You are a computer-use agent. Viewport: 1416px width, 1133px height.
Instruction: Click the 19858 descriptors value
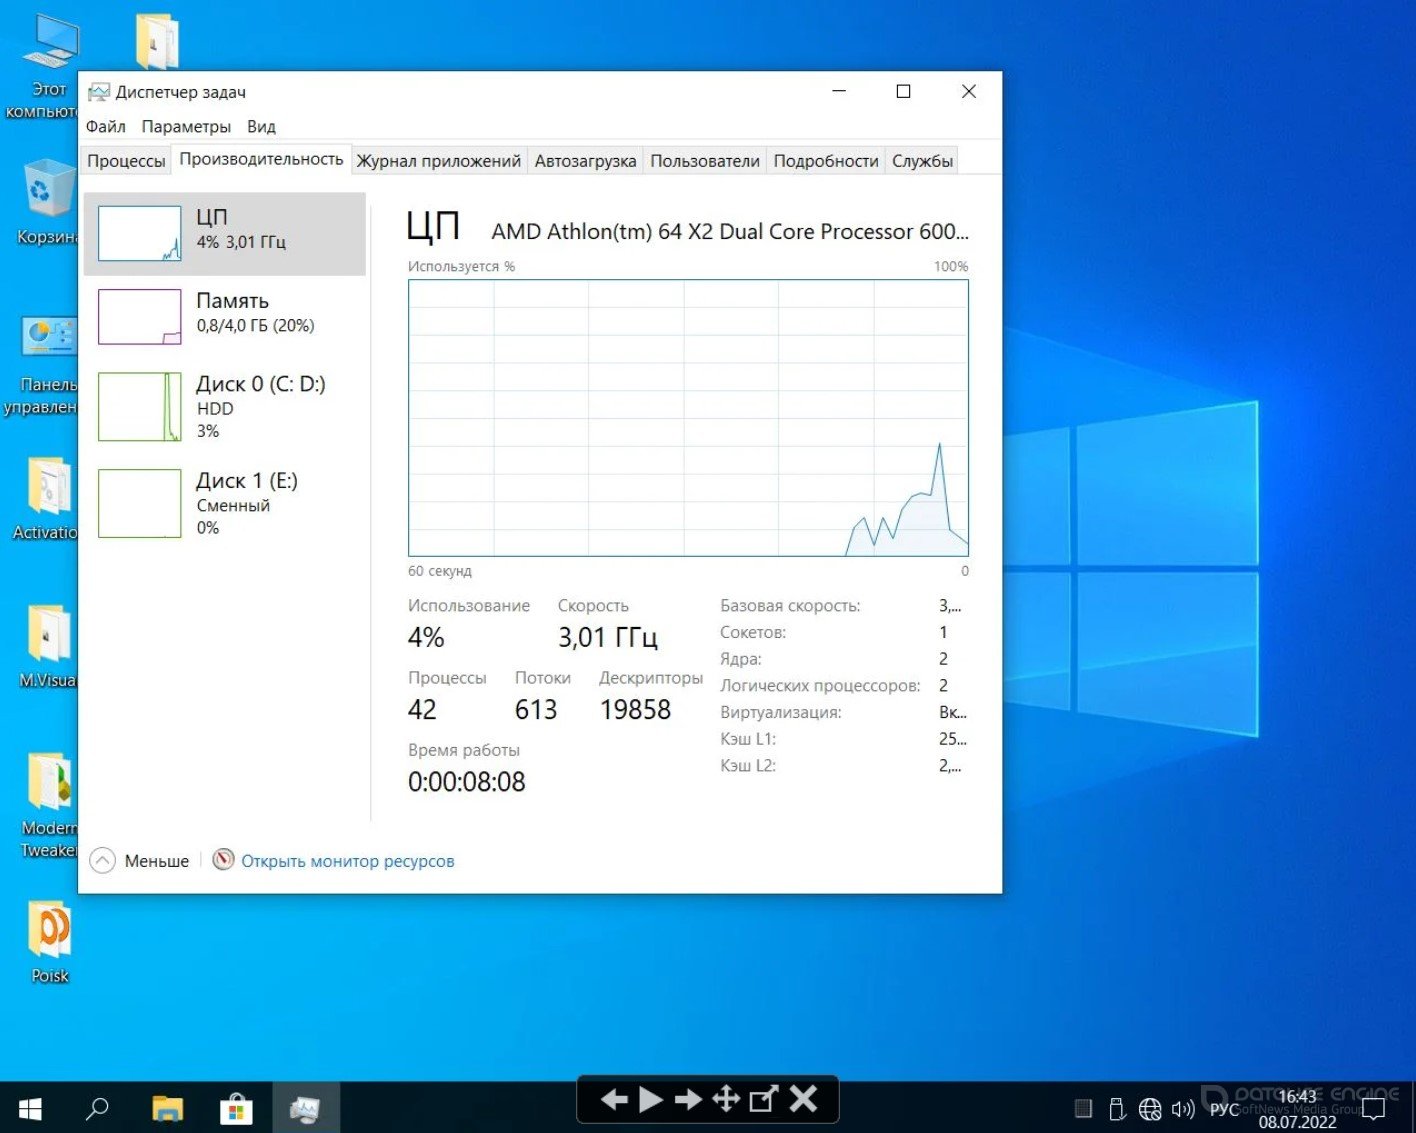(x=635, y=709)
